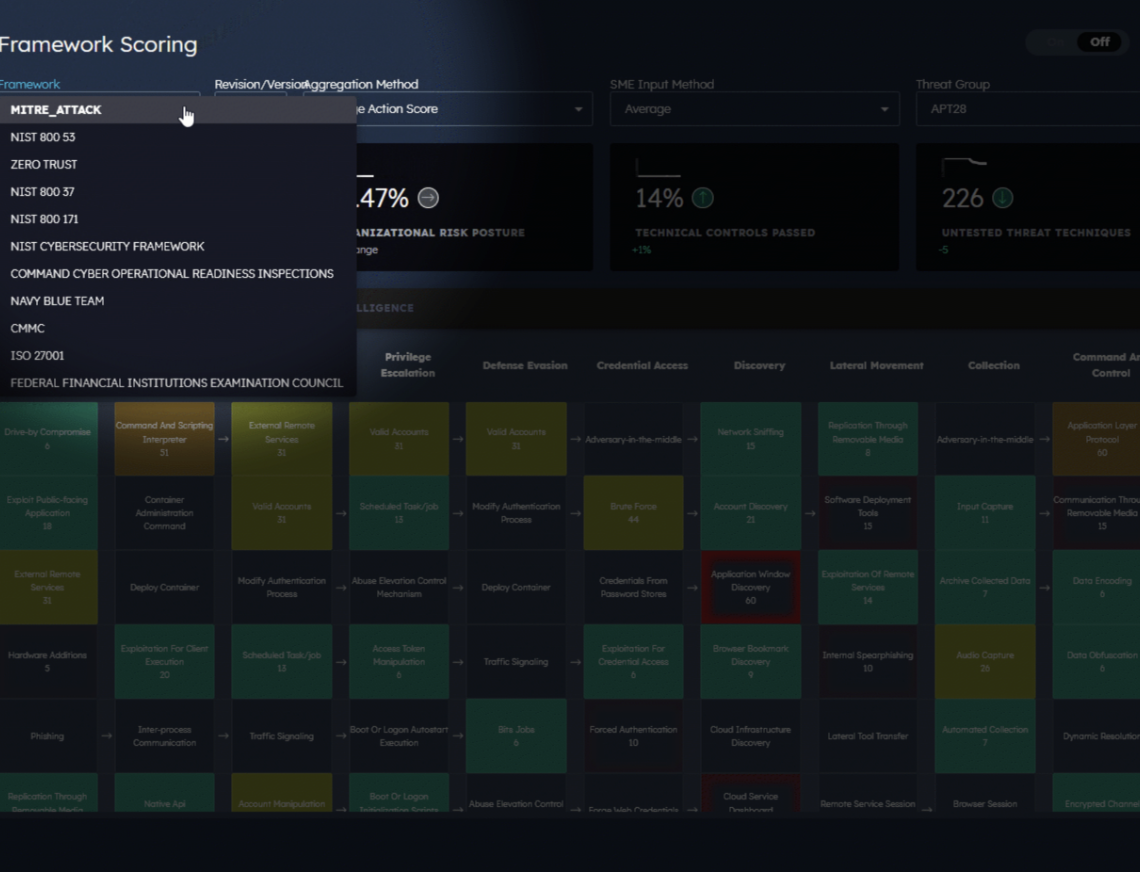1140x872 pixels.
Task: Open Archive Collected Data tile
Action: click(x=984, y=587)
